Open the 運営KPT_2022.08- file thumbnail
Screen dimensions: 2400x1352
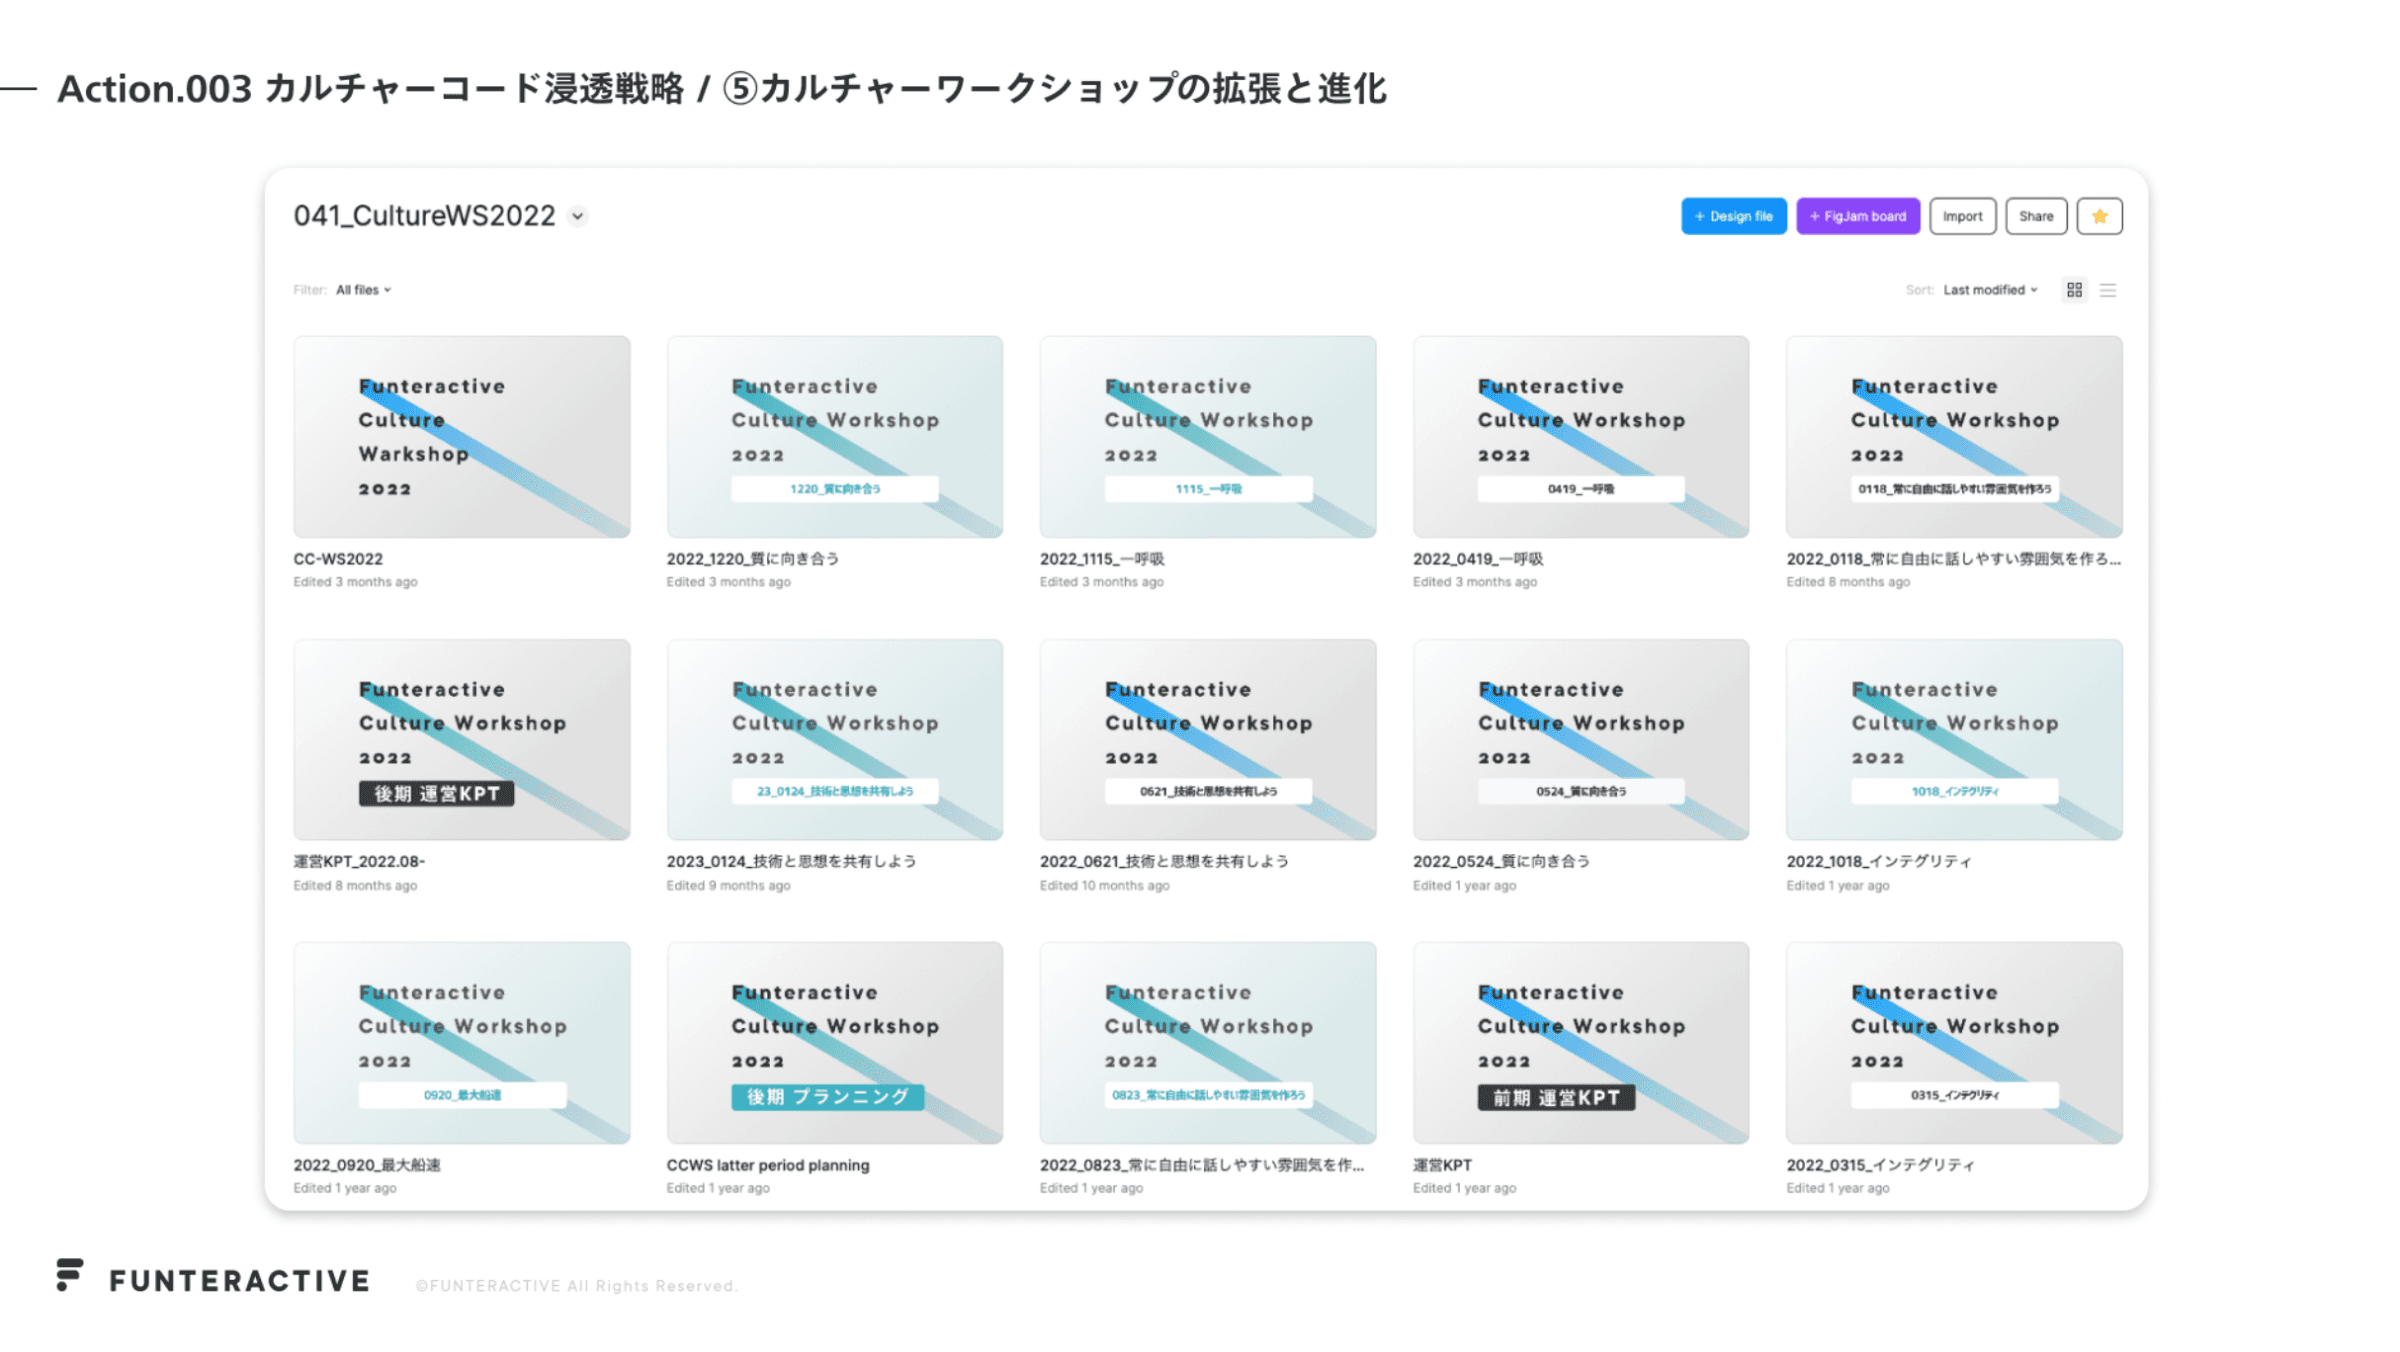pyautogui.click(x=461, y=740)
